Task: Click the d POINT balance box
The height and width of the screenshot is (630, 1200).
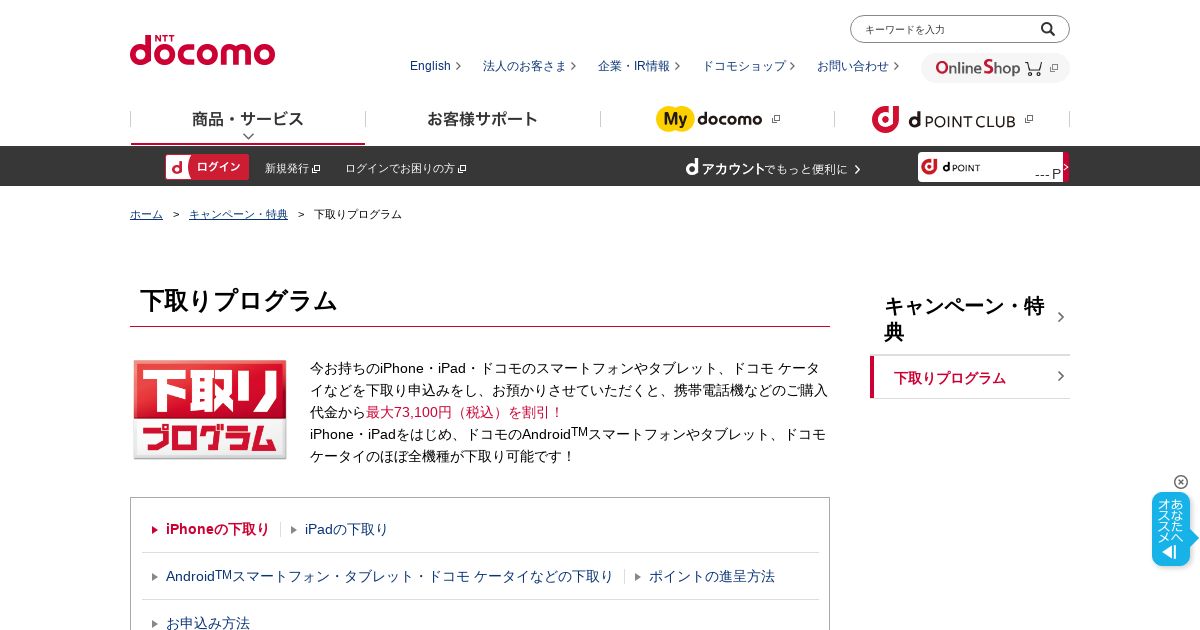Action: [x=990, y=167]
